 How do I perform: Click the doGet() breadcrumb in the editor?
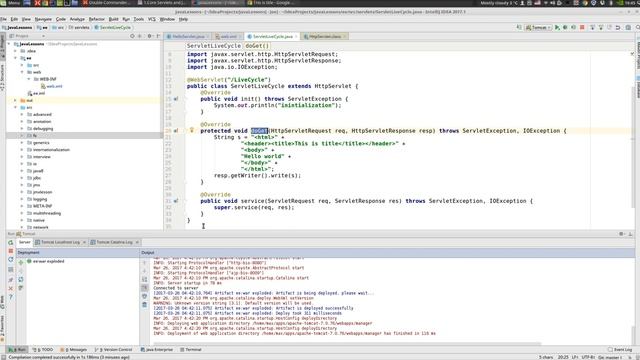[x=257, y=46]
